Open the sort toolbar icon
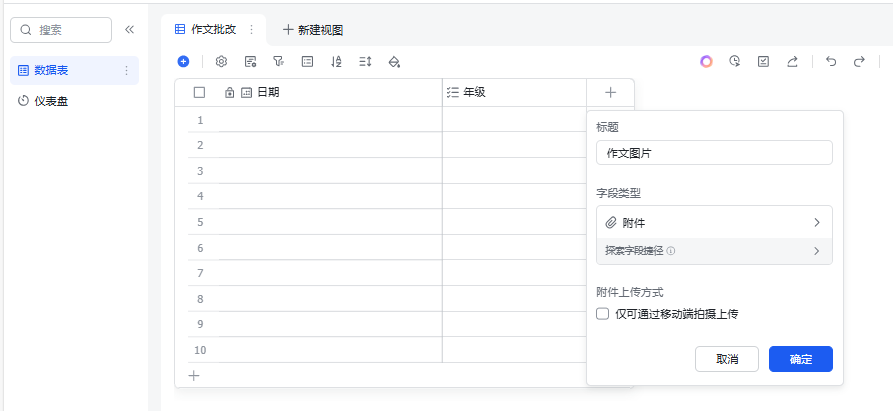This screenshot has height=411, width=893. tap(336, 61)
